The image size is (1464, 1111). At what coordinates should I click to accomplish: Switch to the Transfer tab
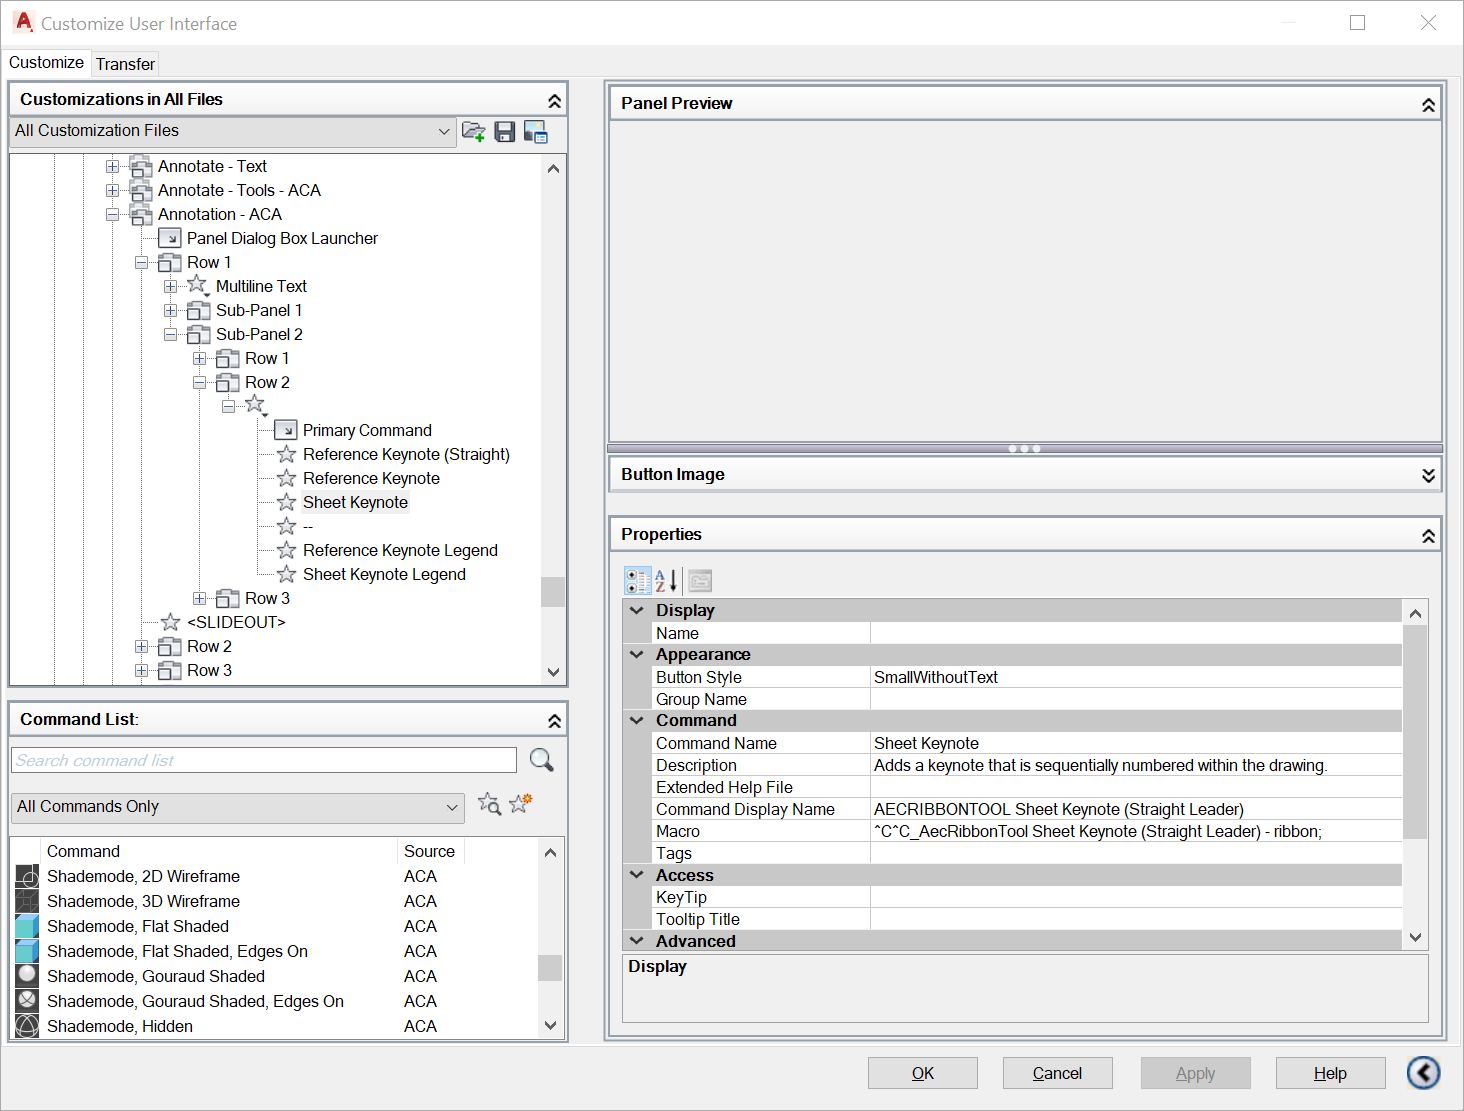coord(125,63)
